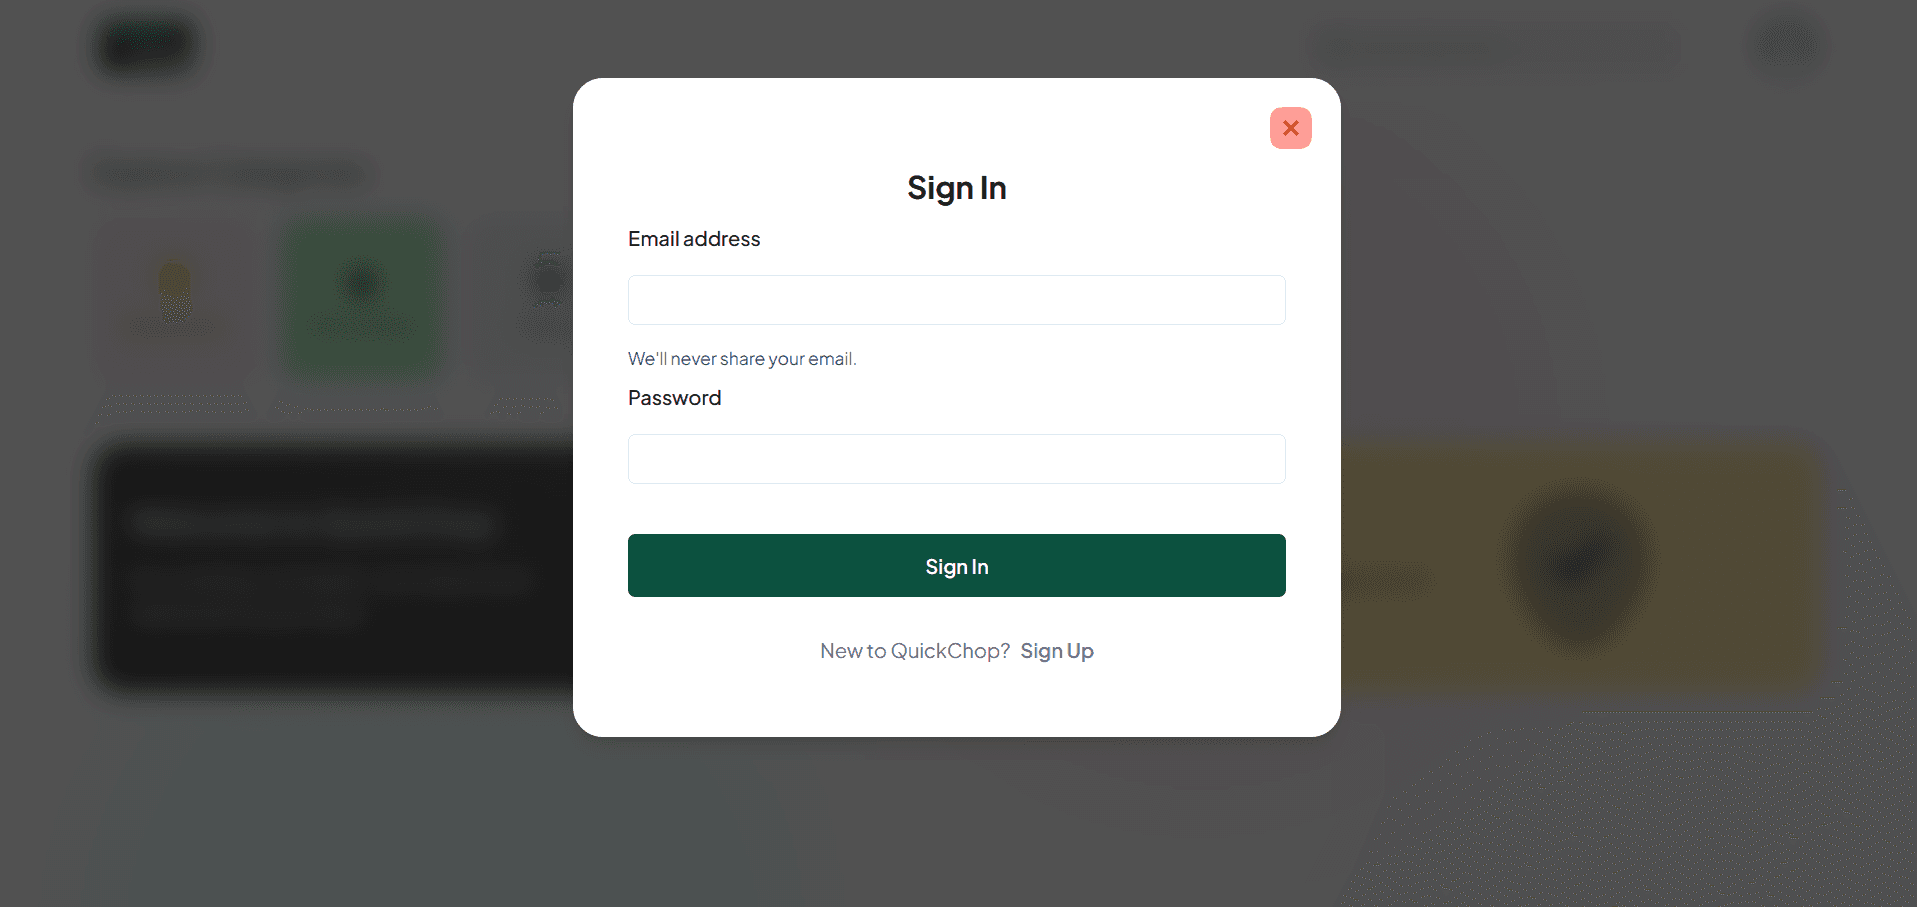Image resolution: width=1917 pixels, height=907 pixels.
Task: Select the blurred first category thumbnail
Action: click(175, 298)
